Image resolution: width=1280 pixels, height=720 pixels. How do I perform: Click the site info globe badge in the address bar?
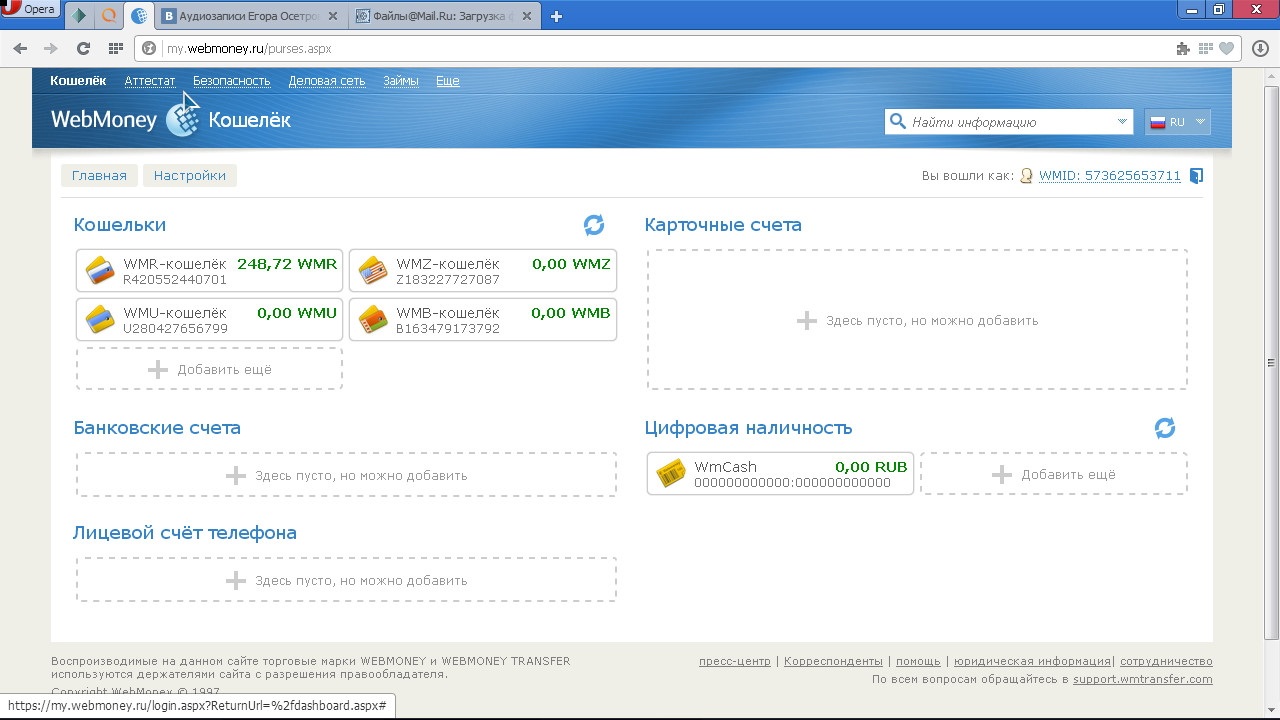[x=150, y=48]
